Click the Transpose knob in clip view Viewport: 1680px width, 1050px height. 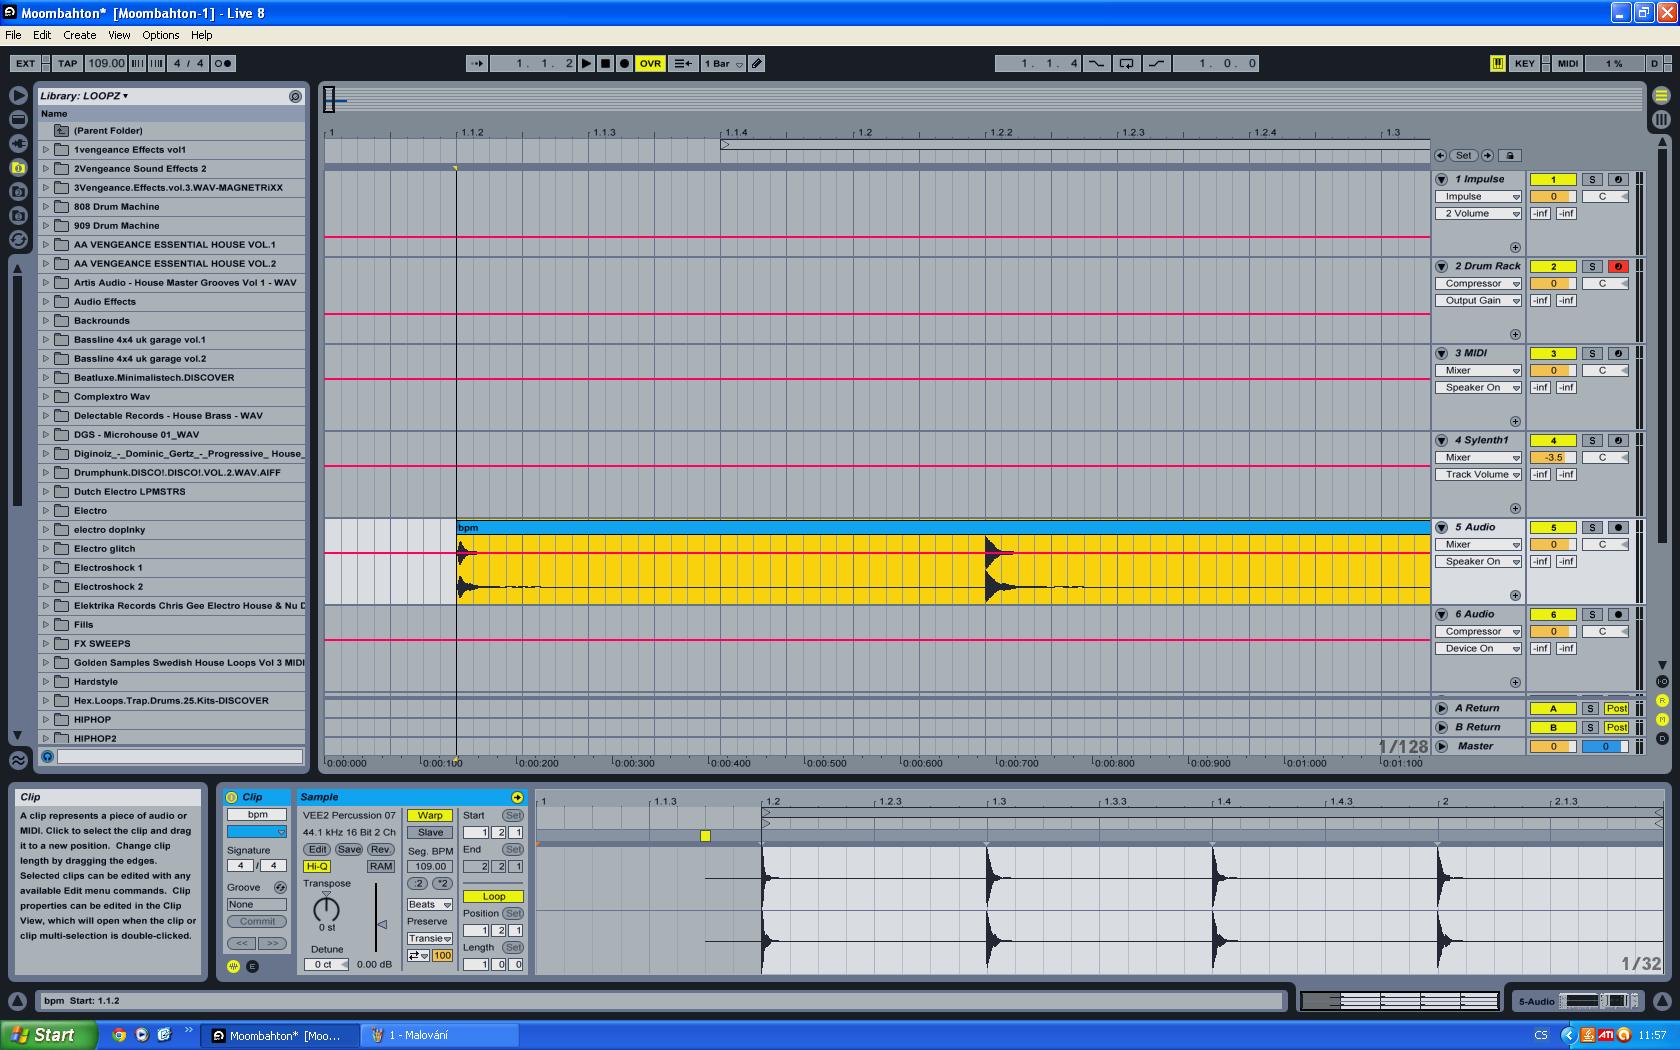326,908
